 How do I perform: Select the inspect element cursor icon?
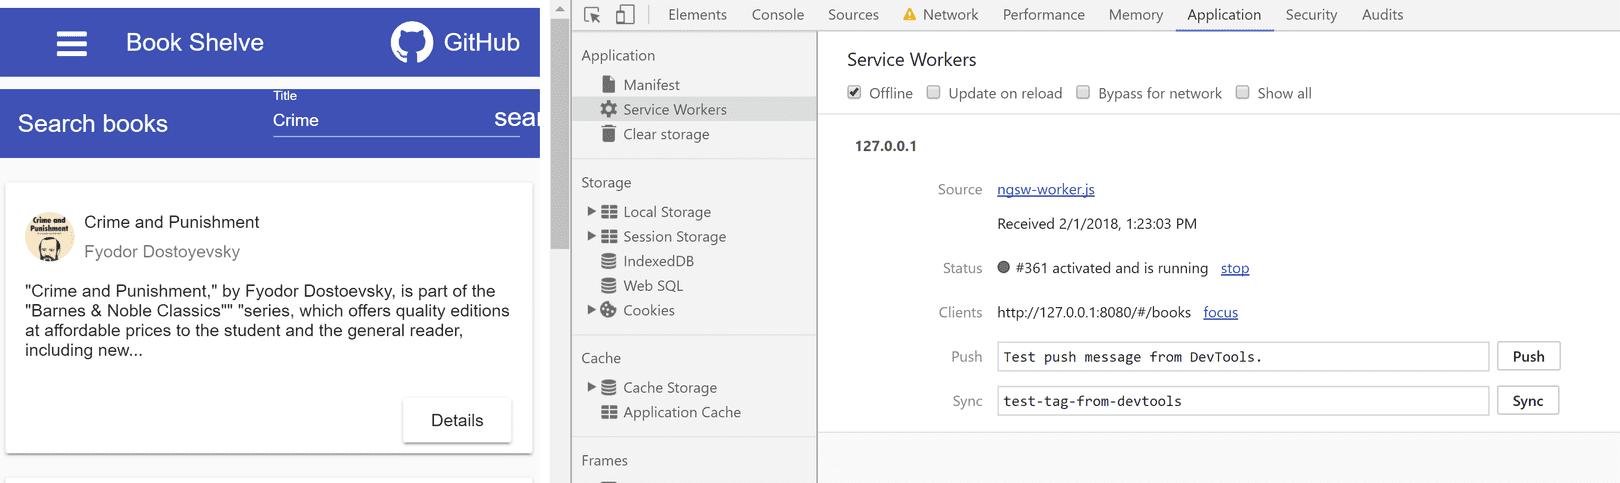pyautogui.click(x=592, y=15)
